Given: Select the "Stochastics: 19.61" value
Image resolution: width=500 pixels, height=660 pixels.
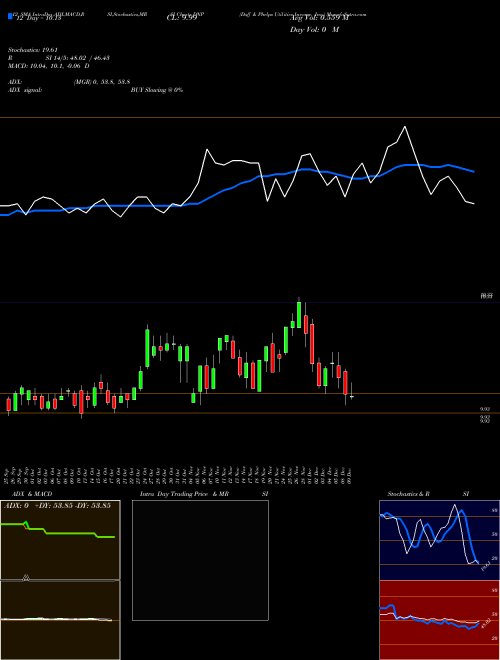Looking at the screenshot, I should [x=33, y=50].
